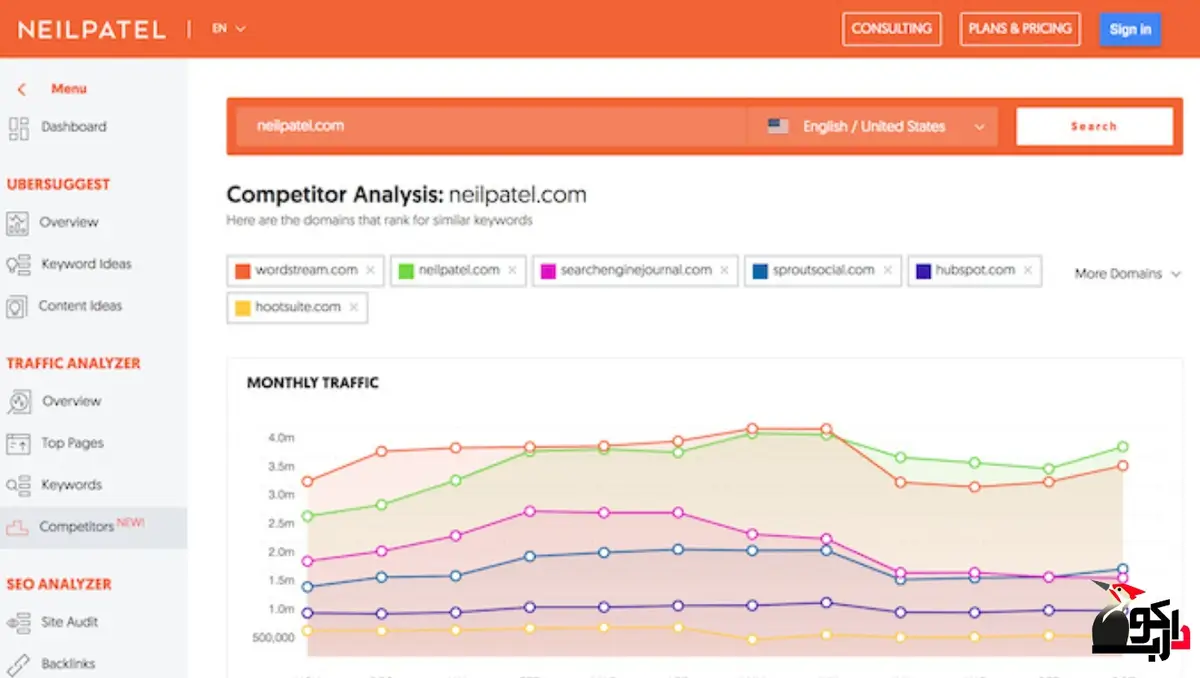This screenshot has height=678, width=1200.
Task: Click the Keyword Ideas icon
Action: pyautogui.click(x=18, y=265)
